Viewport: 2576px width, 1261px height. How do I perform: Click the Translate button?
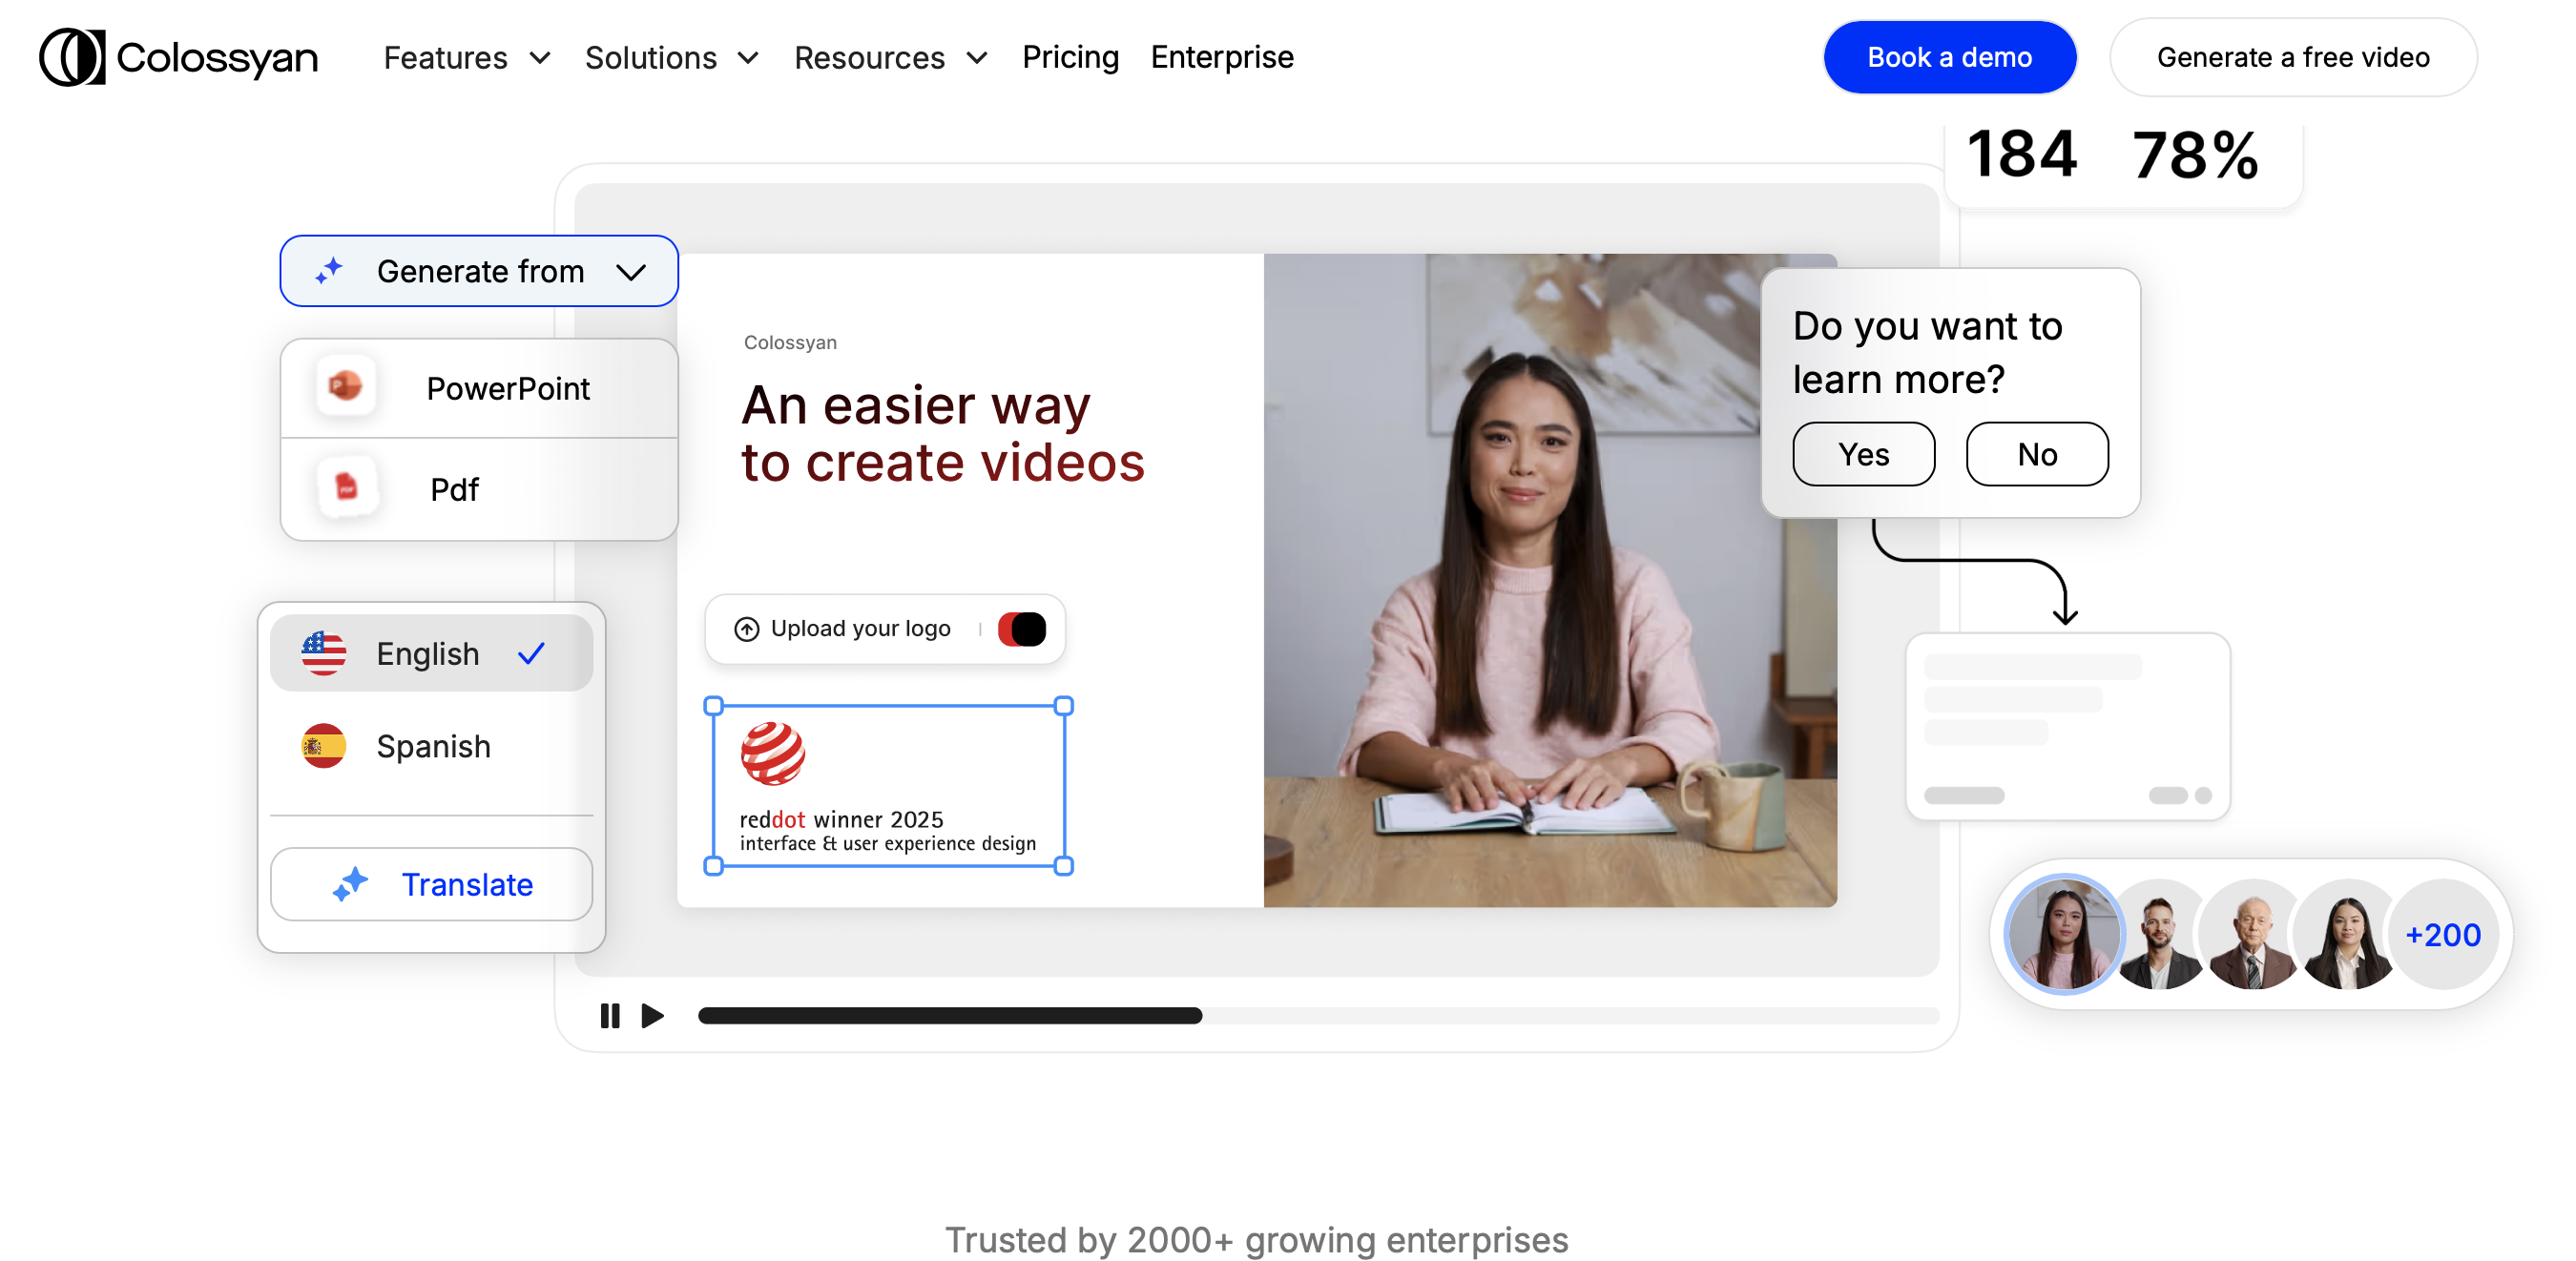pos(432,884)
